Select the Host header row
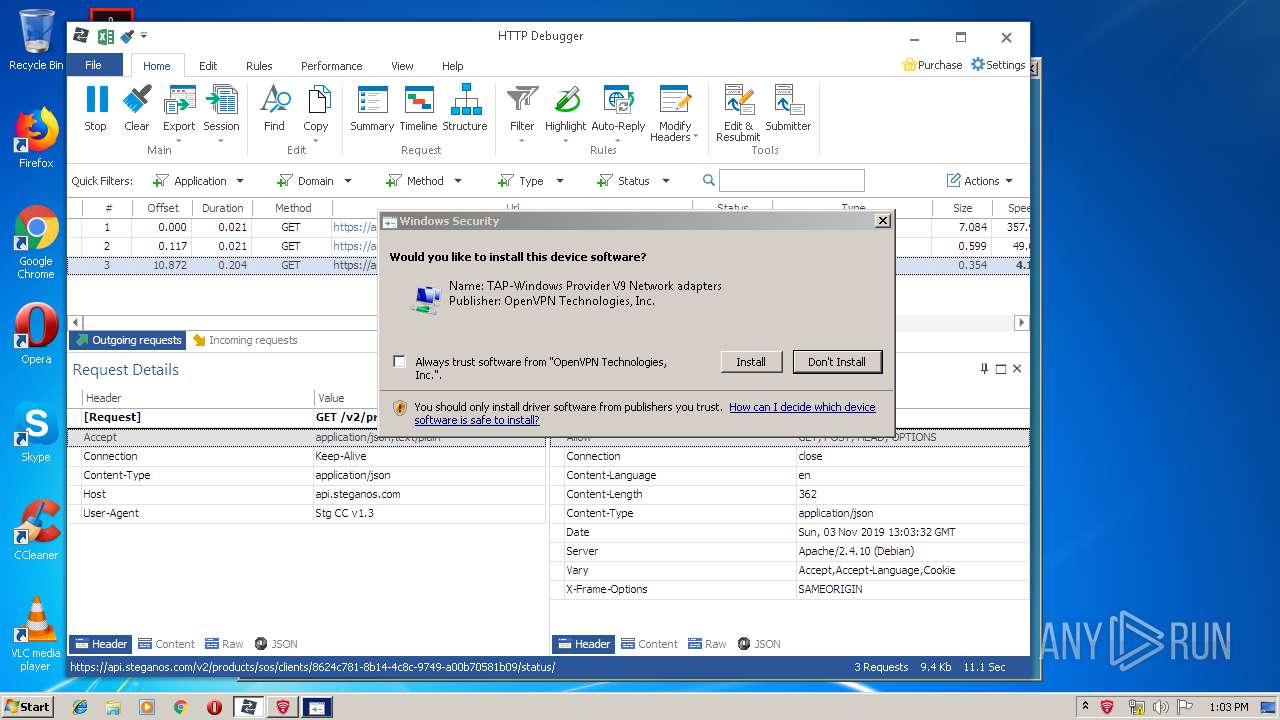Screen dimensions: 1280x720 pos(307,494)
